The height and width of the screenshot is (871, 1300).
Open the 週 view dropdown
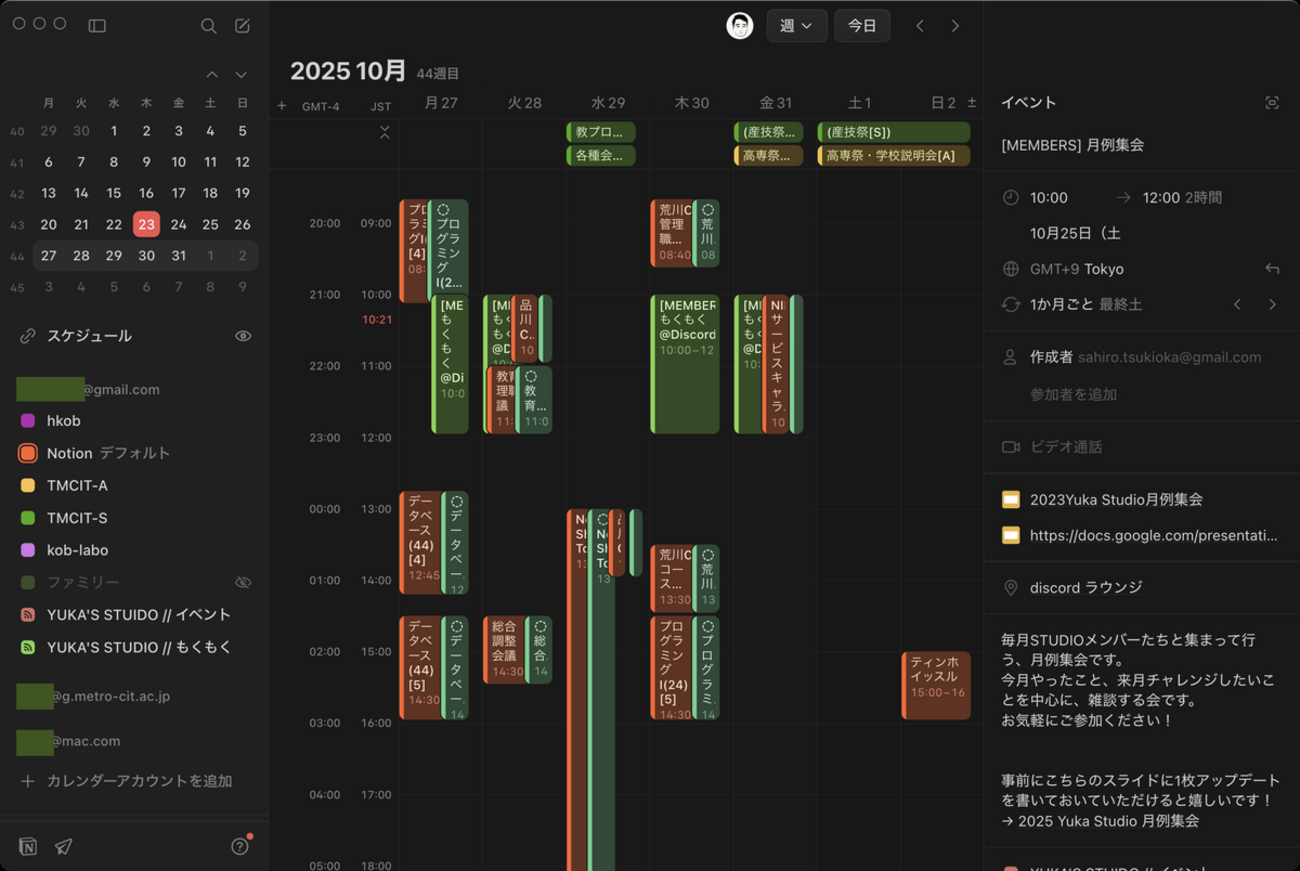coord(796,26)
